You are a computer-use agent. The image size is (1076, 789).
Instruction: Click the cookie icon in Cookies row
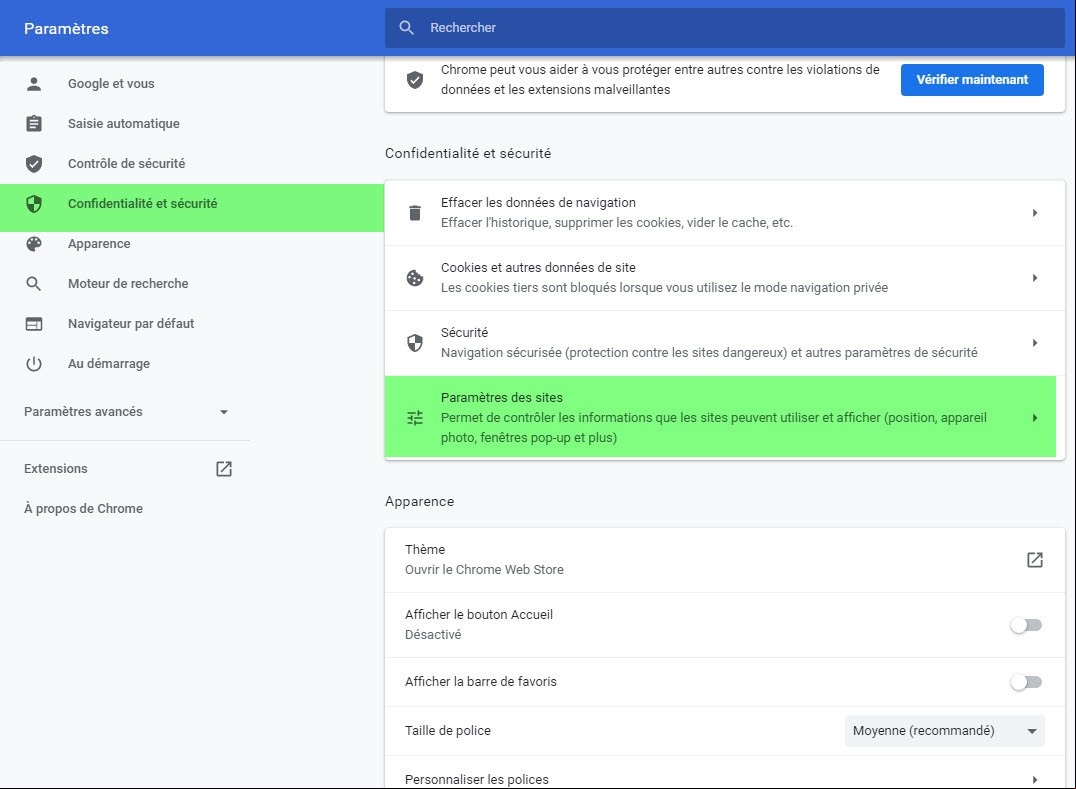tap(415, 278)
